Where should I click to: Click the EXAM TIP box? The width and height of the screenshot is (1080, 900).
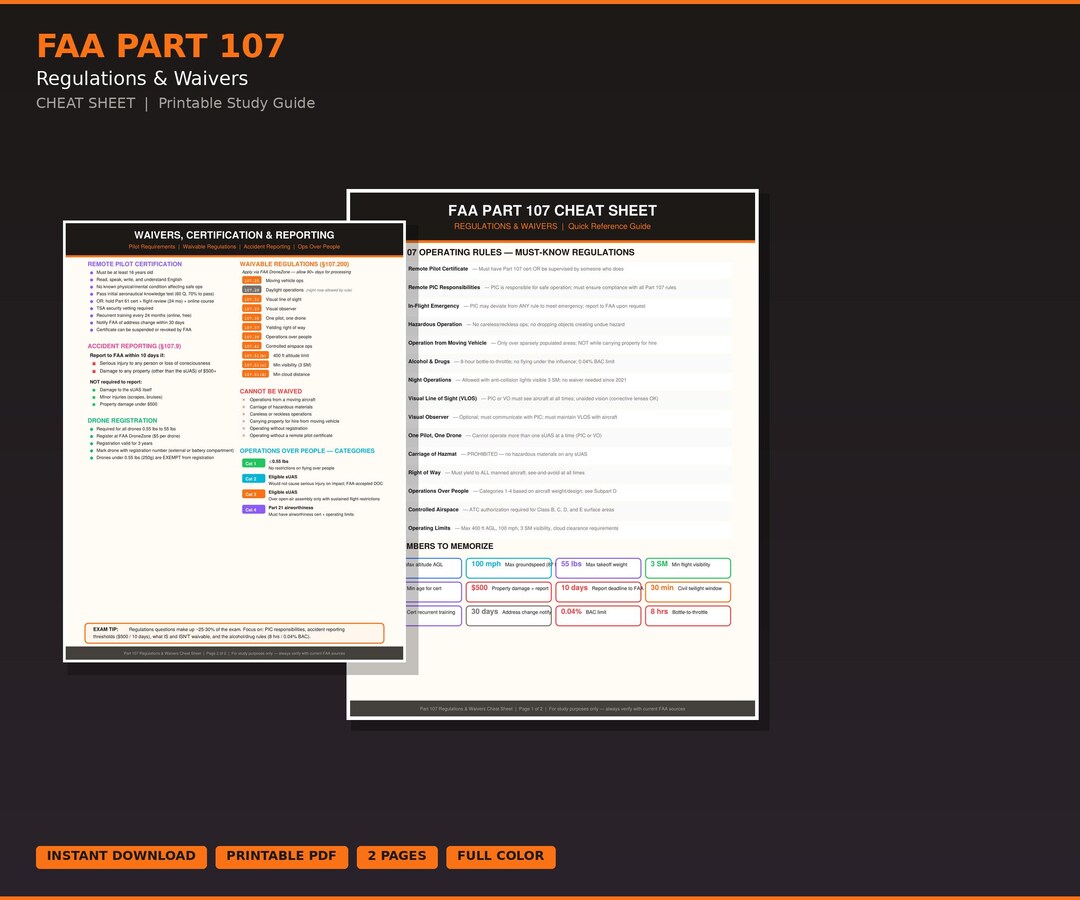point(234,633)
